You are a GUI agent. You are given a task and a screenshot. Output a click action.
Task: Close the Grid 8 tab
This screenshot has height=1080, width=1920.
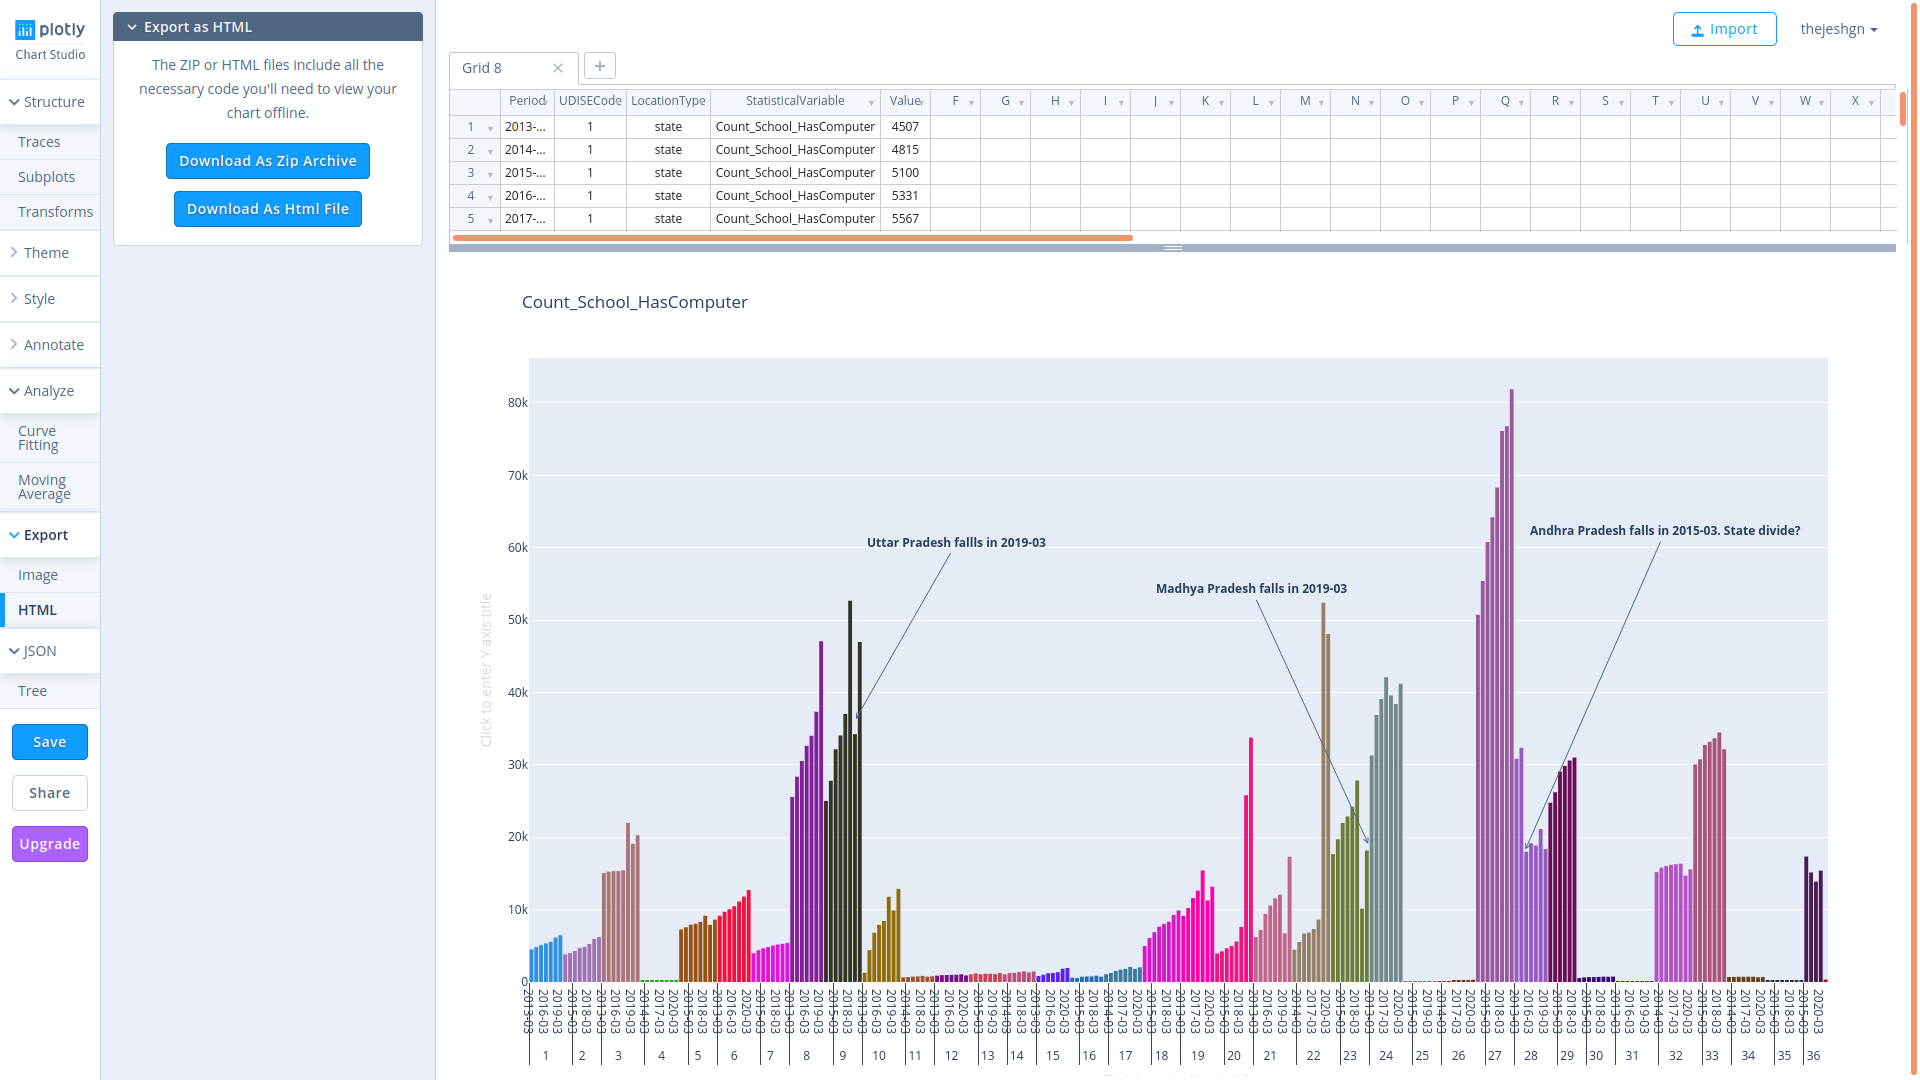coord(558,67)
